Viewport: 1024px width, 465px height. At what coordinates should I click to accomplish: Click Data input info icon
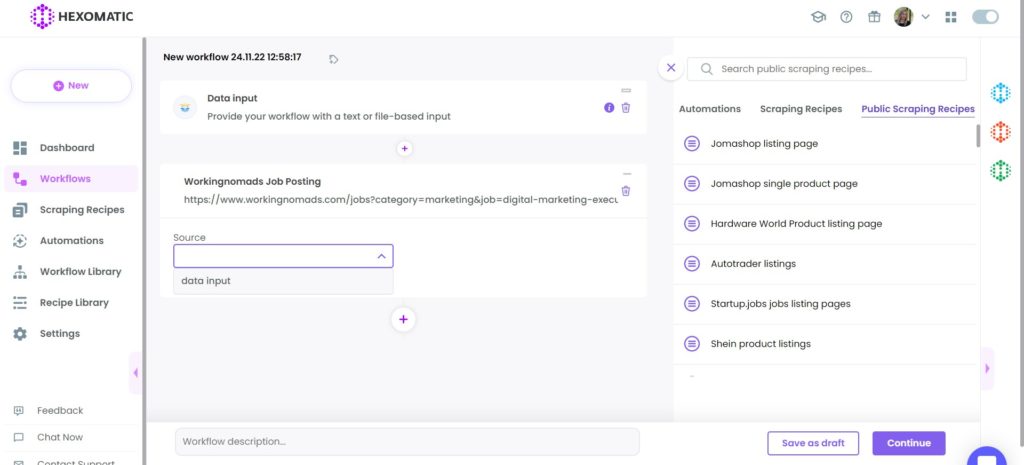click(609, 108)
